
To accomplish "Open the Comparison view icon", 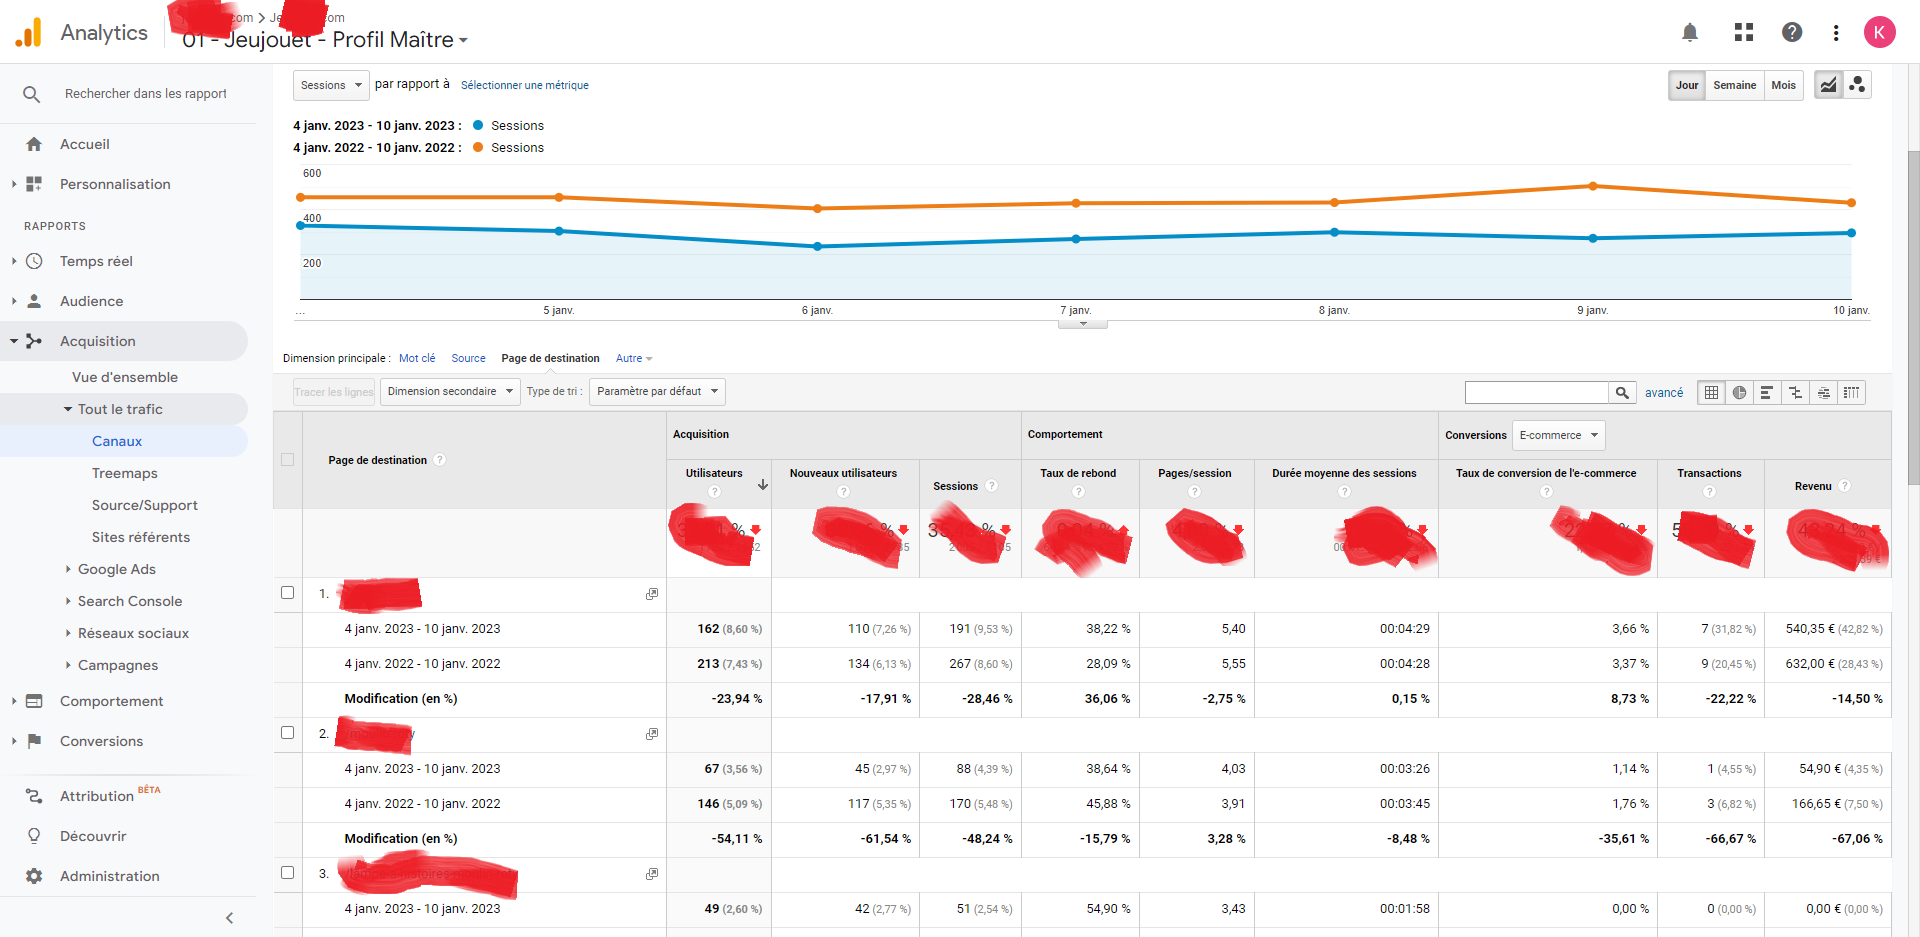I will [1795, 392].
